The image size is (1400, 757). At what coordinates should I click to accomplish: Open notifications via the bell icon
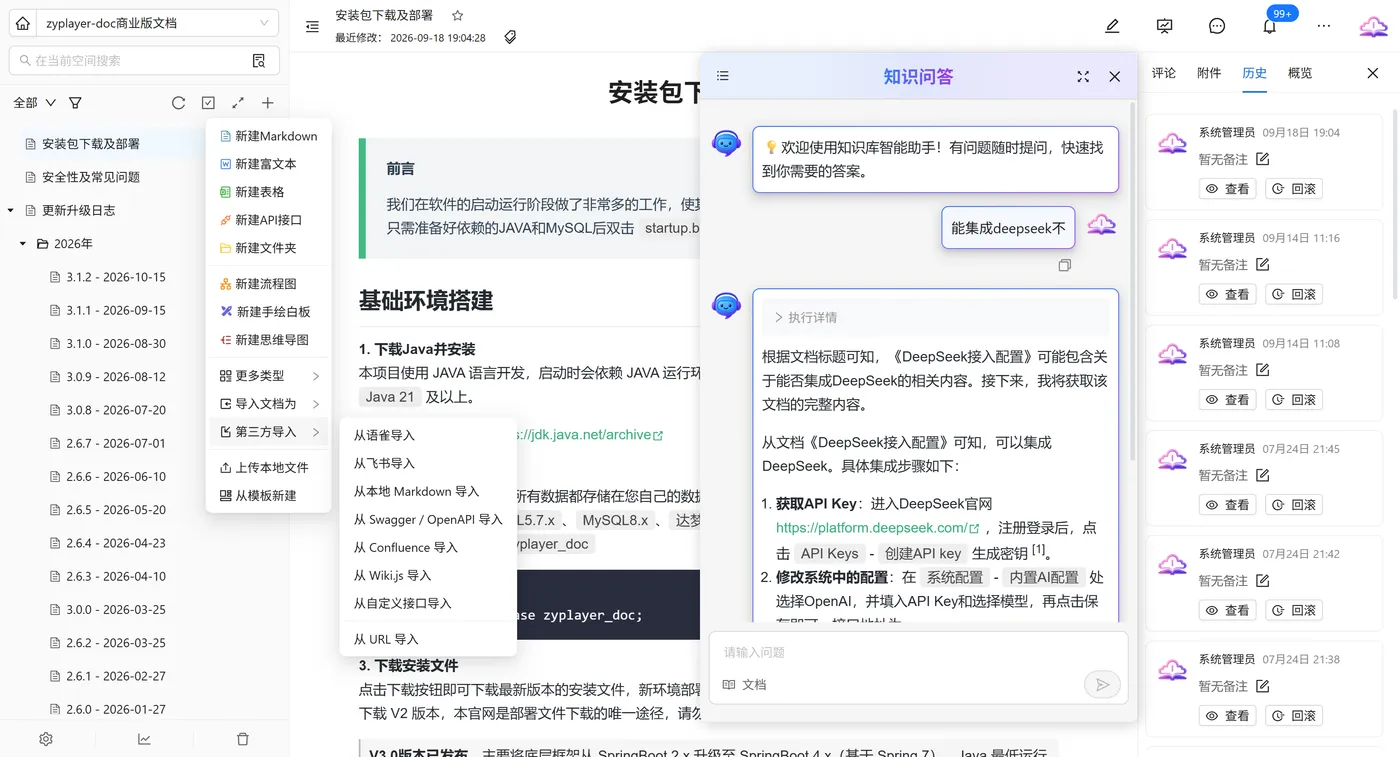pyautogui.click(x=1269, y=27)
